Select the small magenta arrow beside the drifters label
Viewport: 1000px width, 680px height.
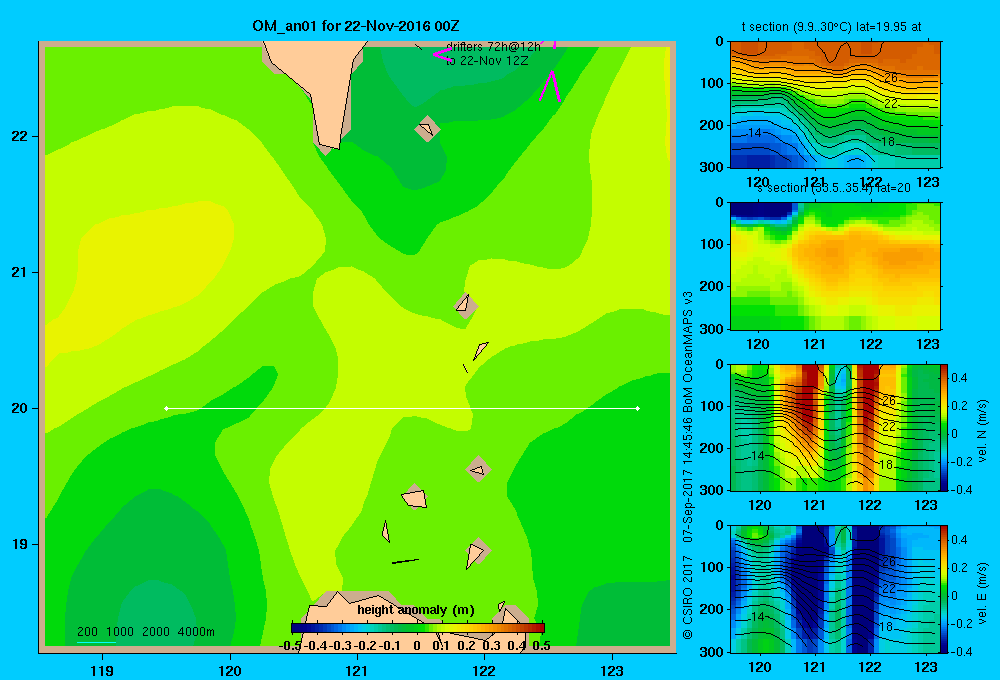click(x=443, y=54)
